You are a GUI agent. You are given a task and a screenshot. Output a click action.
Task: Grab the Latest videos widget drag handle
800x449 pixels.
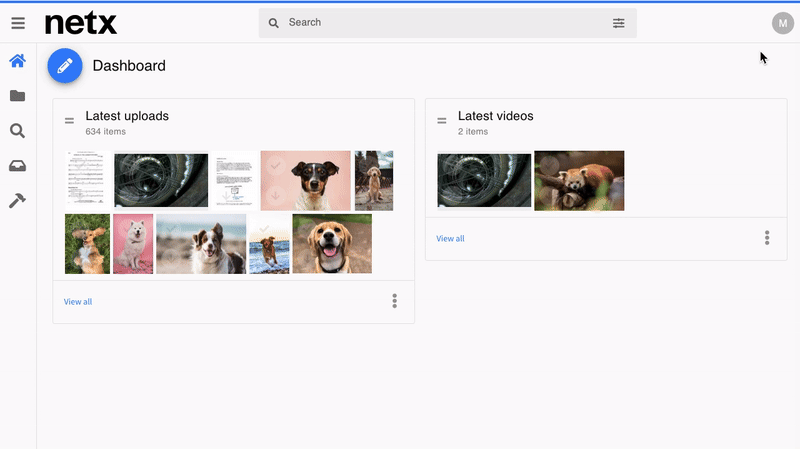pos(442,121)
